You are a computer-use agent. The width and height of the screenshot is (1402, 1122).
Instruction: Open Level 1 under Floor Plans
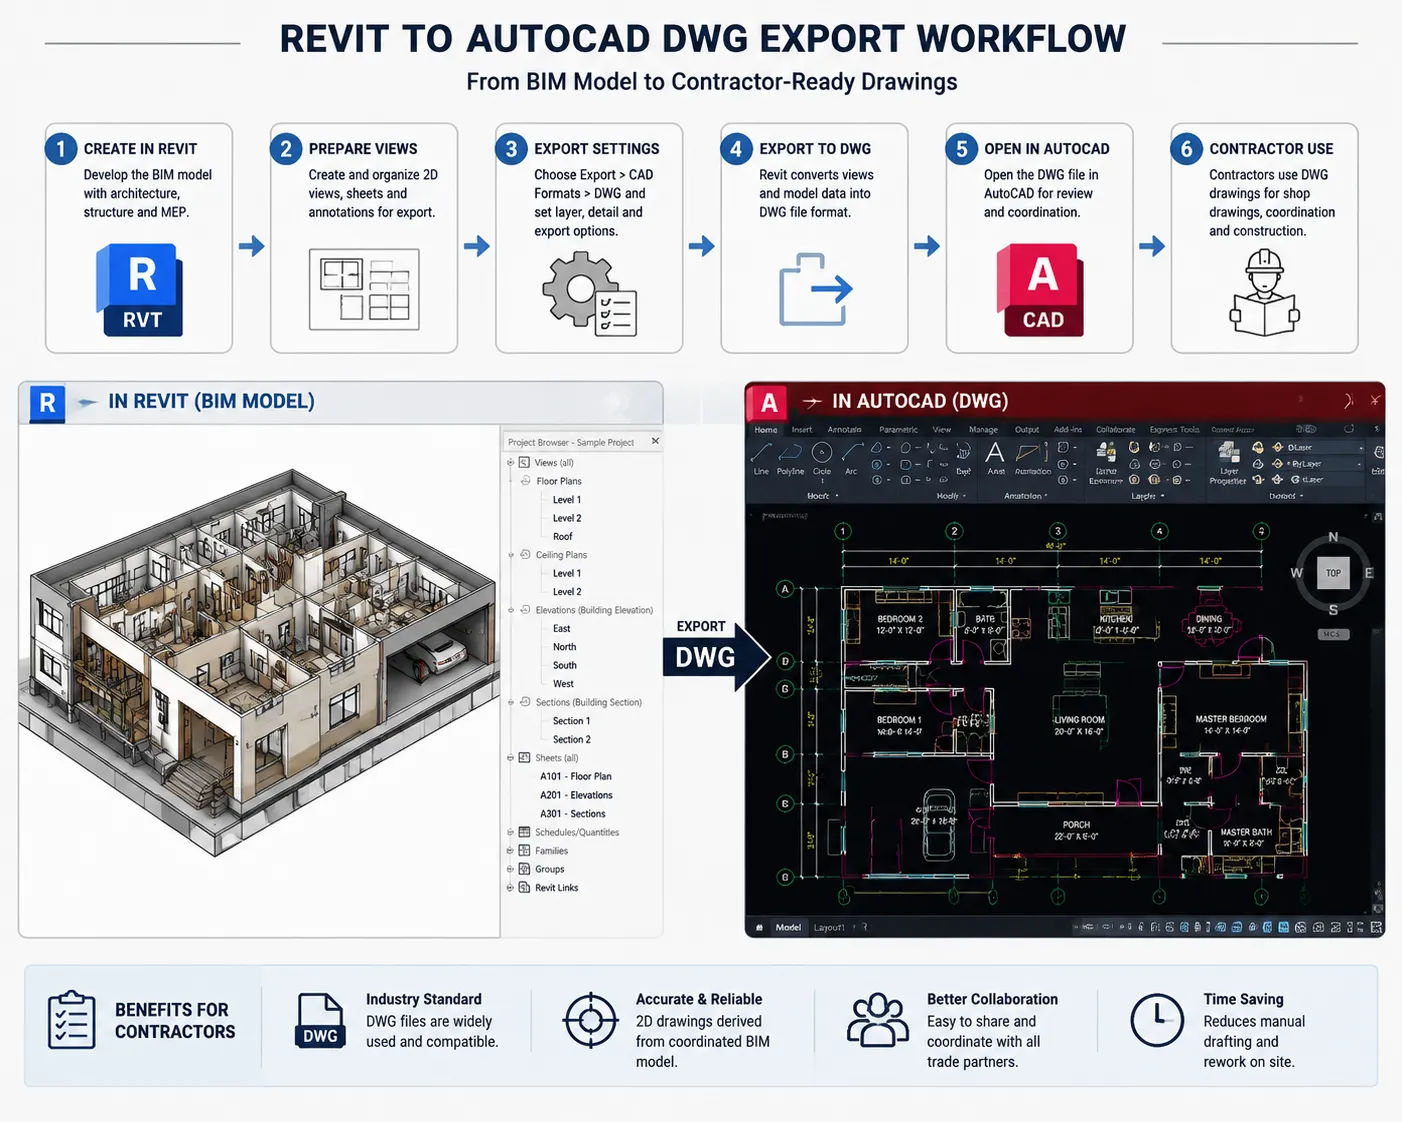point(566,500)
